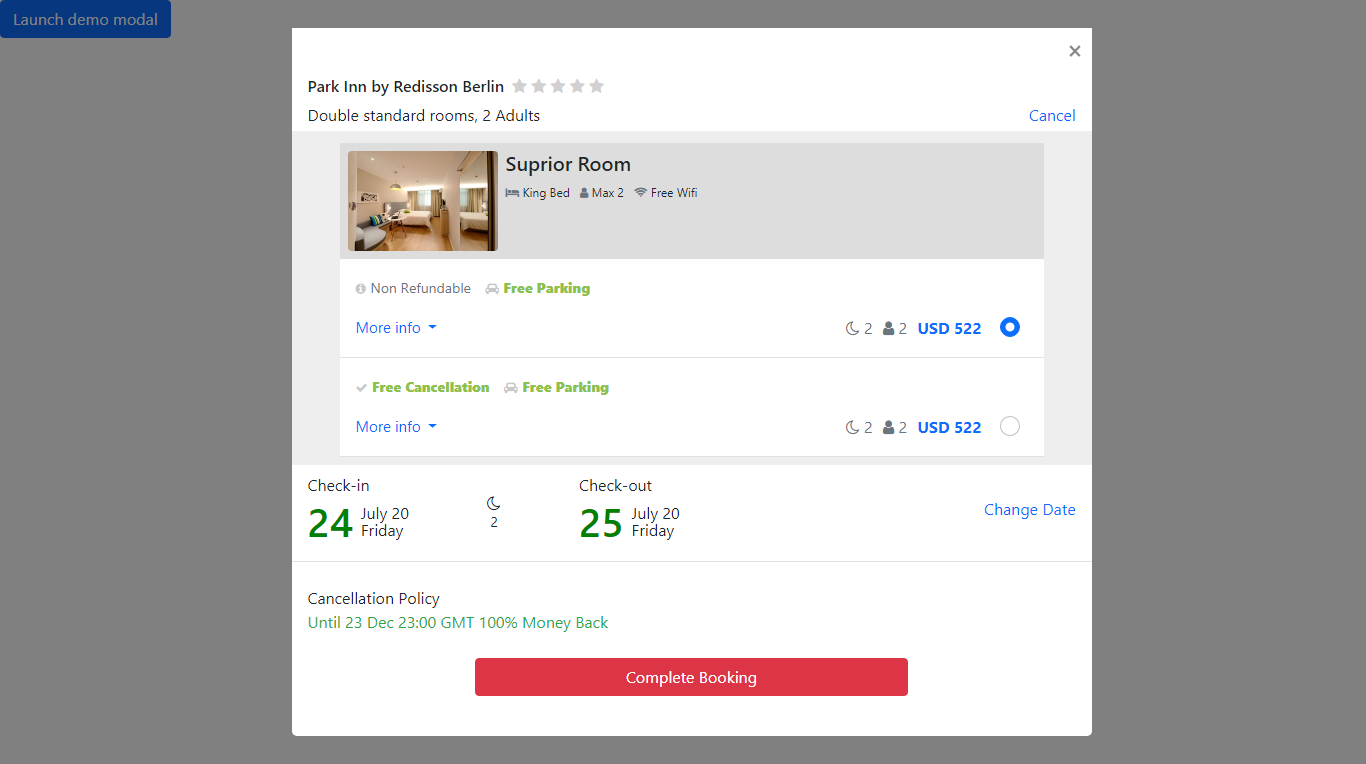Click the moon nights icon beside USD 522

coord(852,327)
